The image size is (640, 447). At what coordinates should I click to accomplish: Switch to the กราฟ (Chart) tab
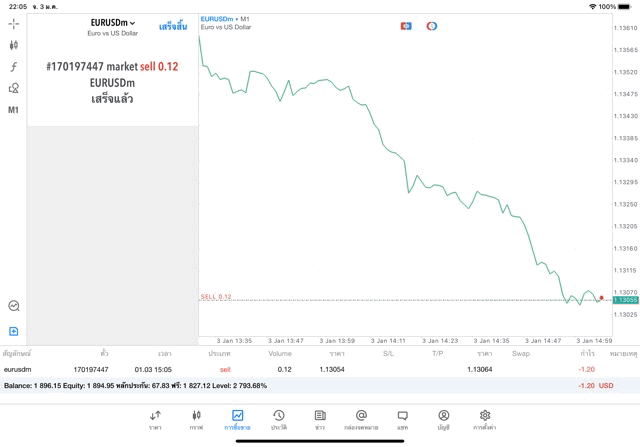tap(196, 419)
